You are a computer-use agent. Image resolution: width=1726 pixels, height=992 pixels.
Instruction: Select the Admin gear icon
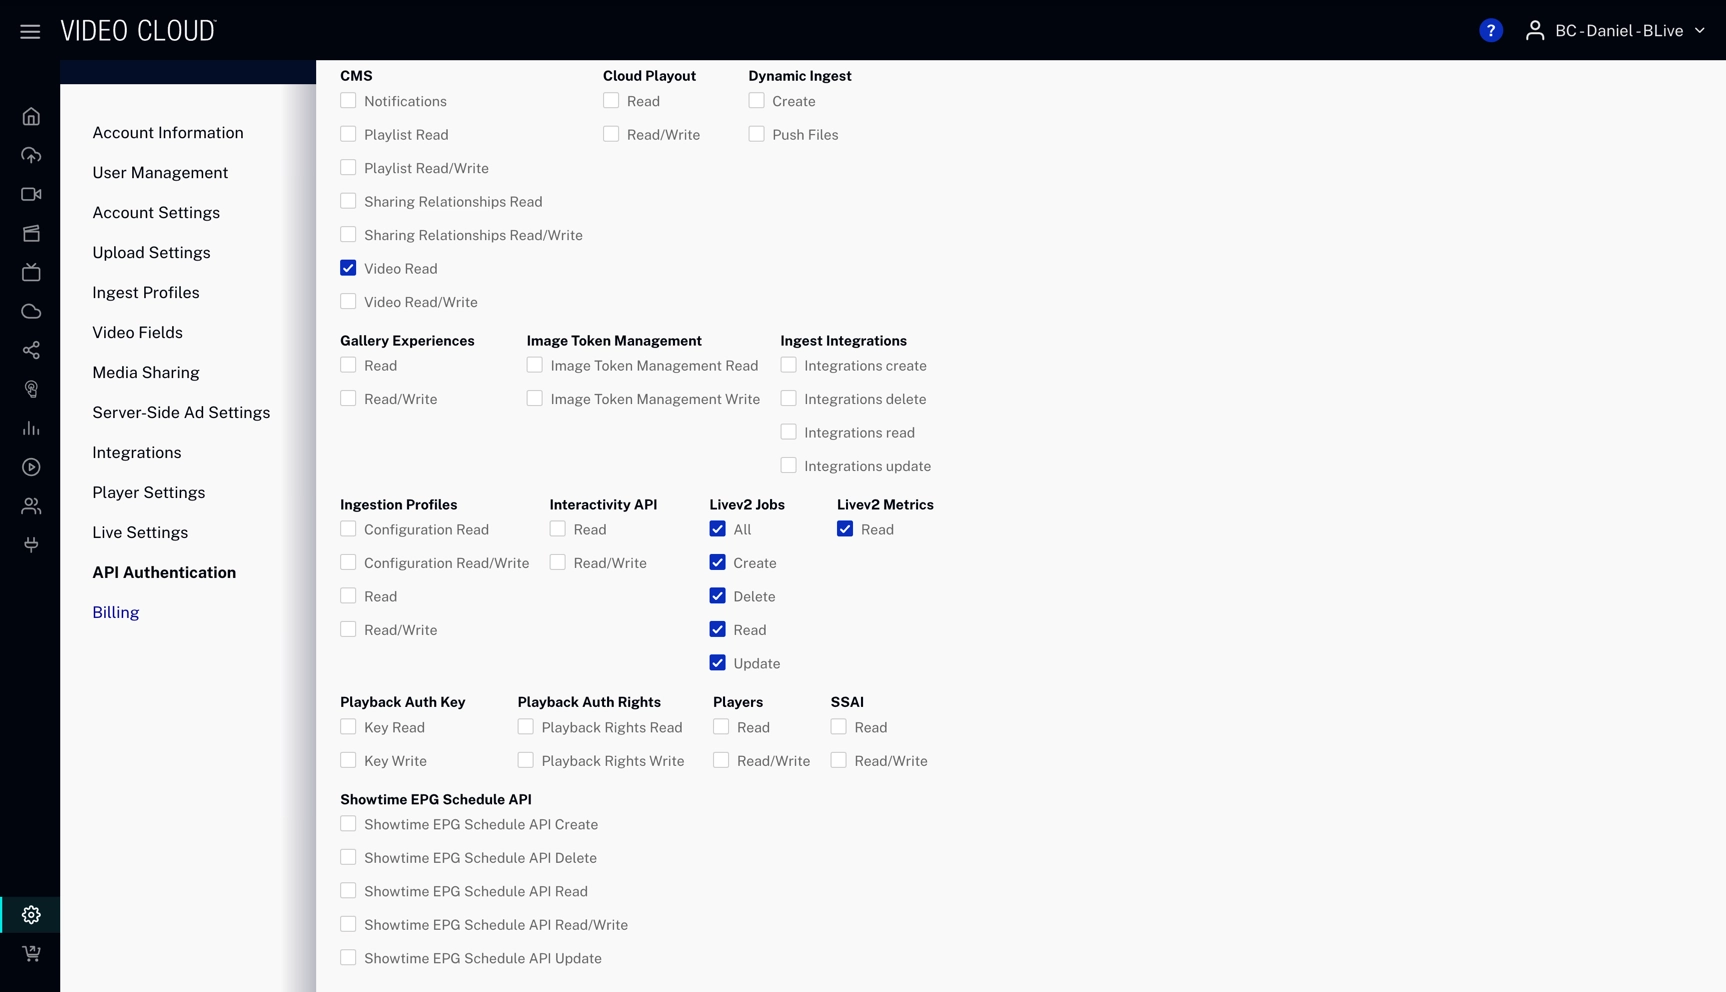tap(31, 915)
